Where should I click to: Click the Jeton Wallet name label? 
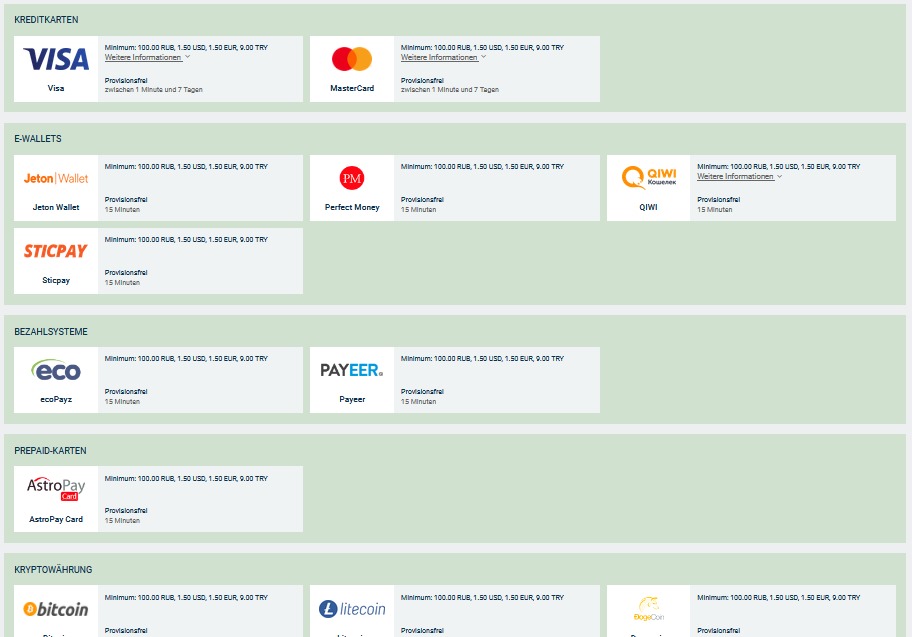pyautogui.click(x=56, y=207)
